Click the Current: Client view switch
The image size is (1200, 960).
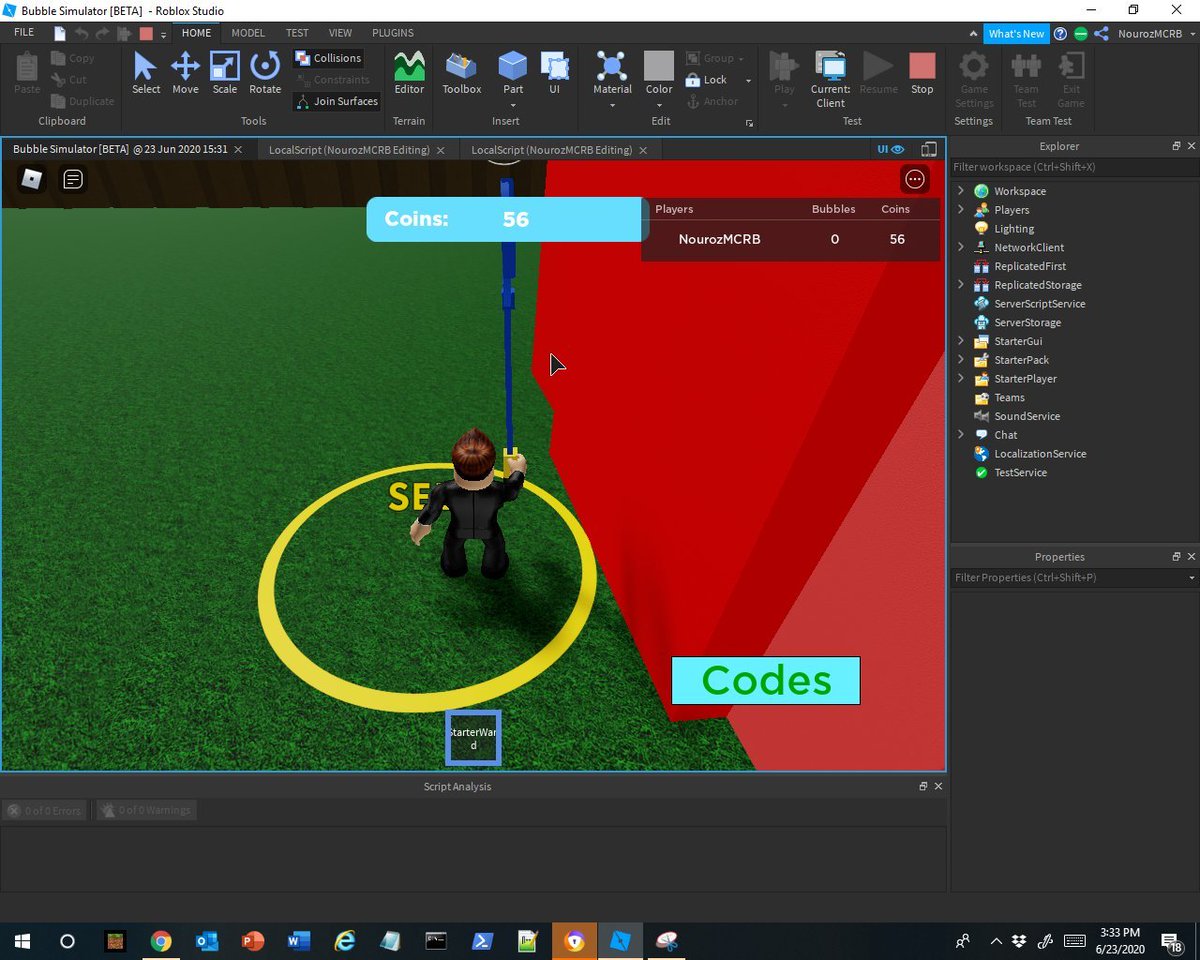[x=830, y=80]
